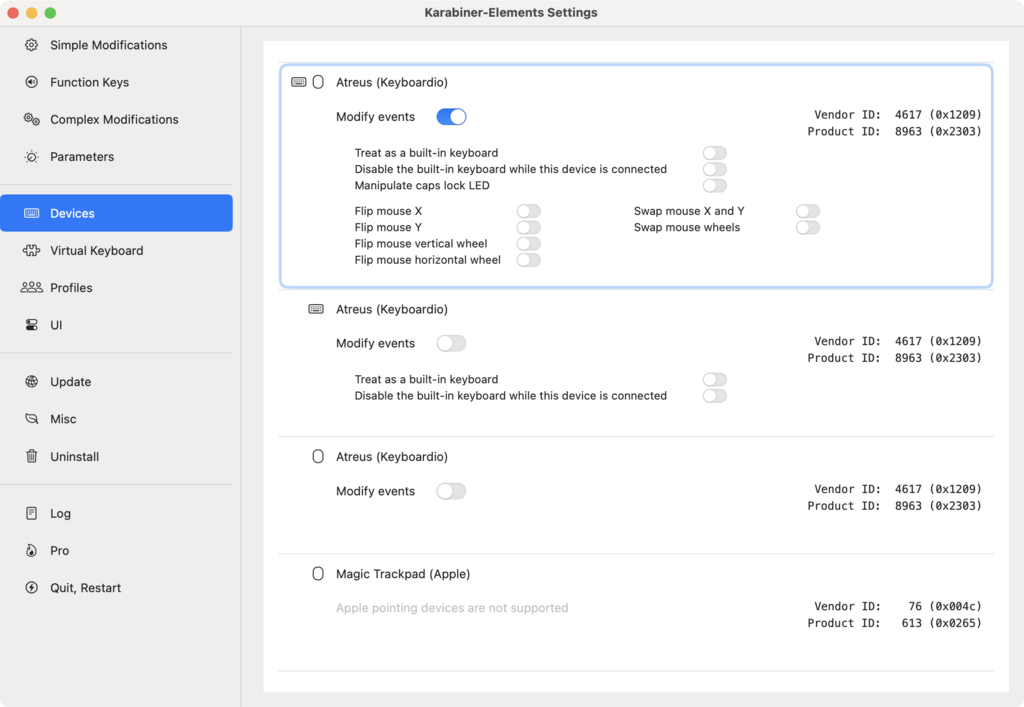The width and height of the screenshot is (1024, 707).
Task: Toggle Swap mouse X and Y
Action: pos(808,211)
